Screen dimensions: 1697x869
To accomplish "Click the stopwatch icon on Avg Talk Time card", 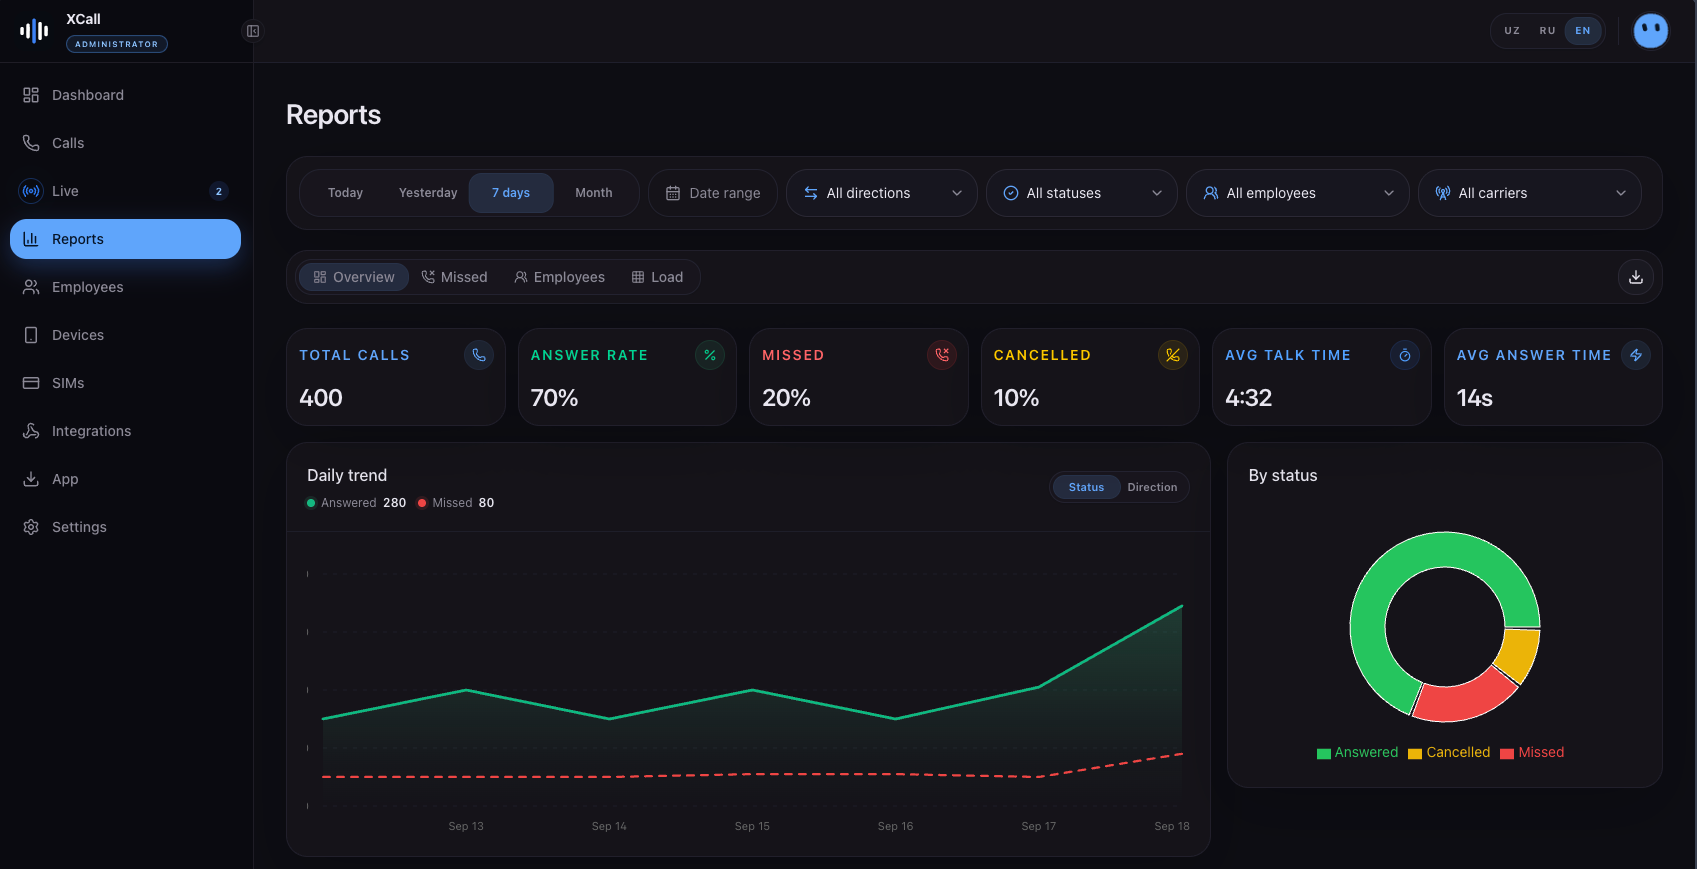I will coord(1405,355).
